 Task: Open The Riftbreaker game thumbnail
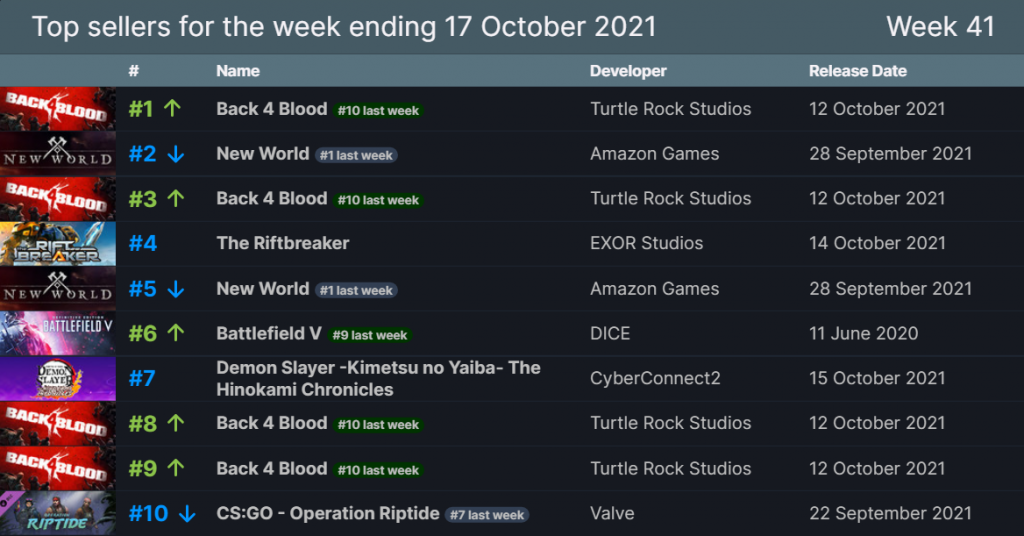point(58,244)
